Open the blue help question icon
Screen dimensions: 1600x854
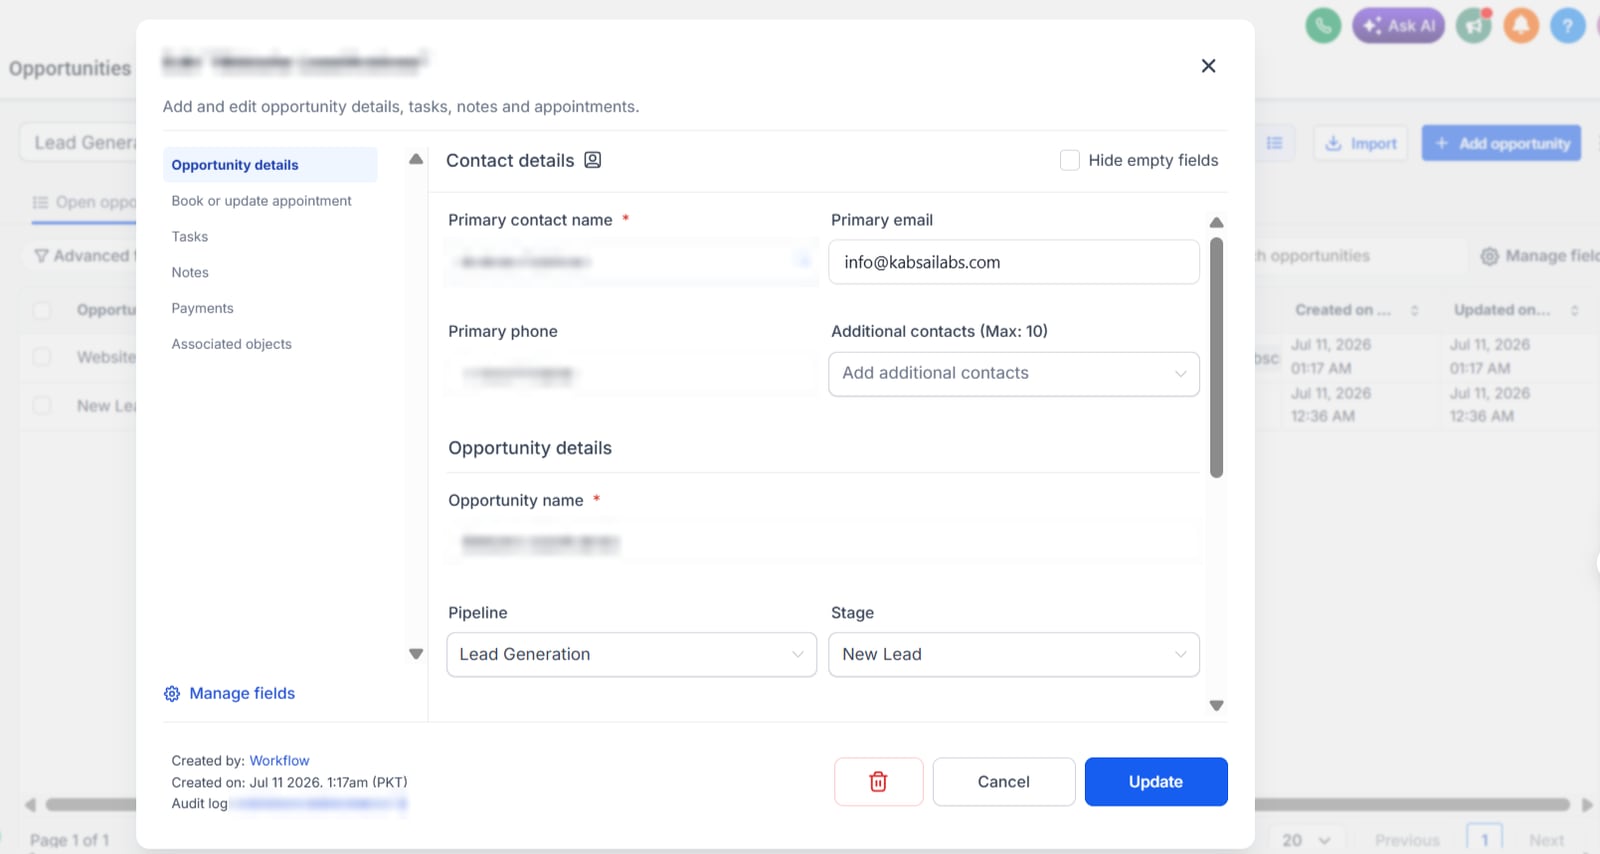point(1568,25)
